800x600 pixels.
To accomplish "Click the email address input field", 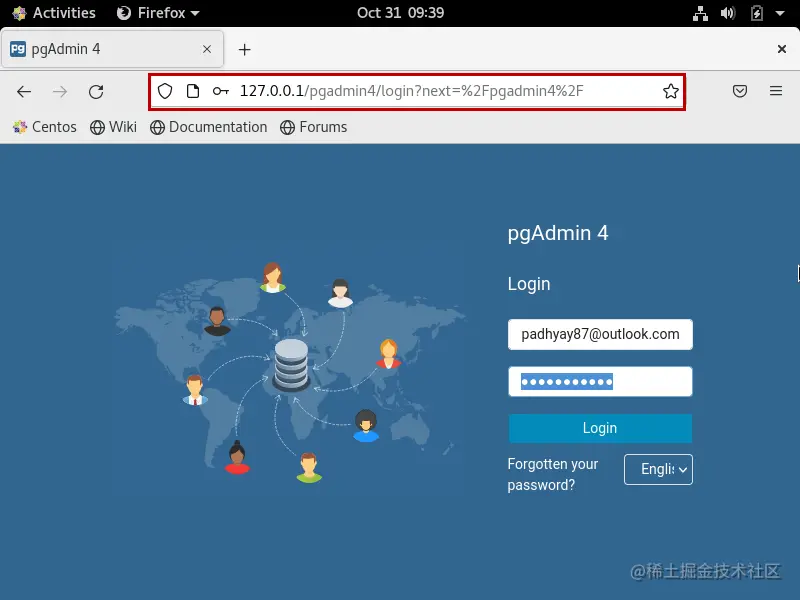I will pos(600,334).
